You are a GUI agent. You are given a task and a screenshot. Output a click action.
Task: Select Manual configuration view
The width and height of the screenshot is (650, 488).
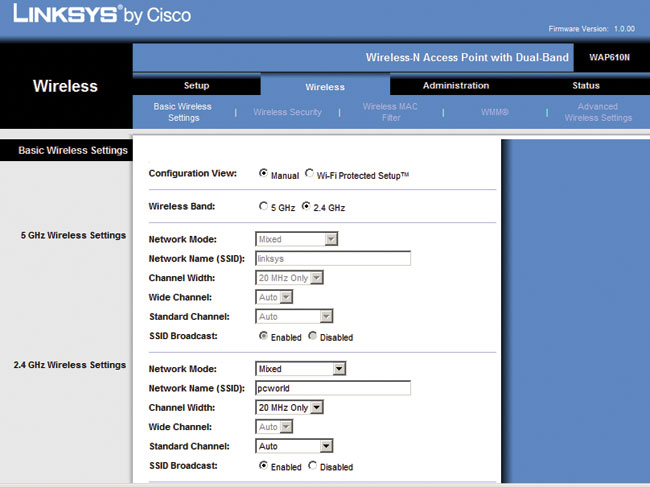(x=264, y=173)
